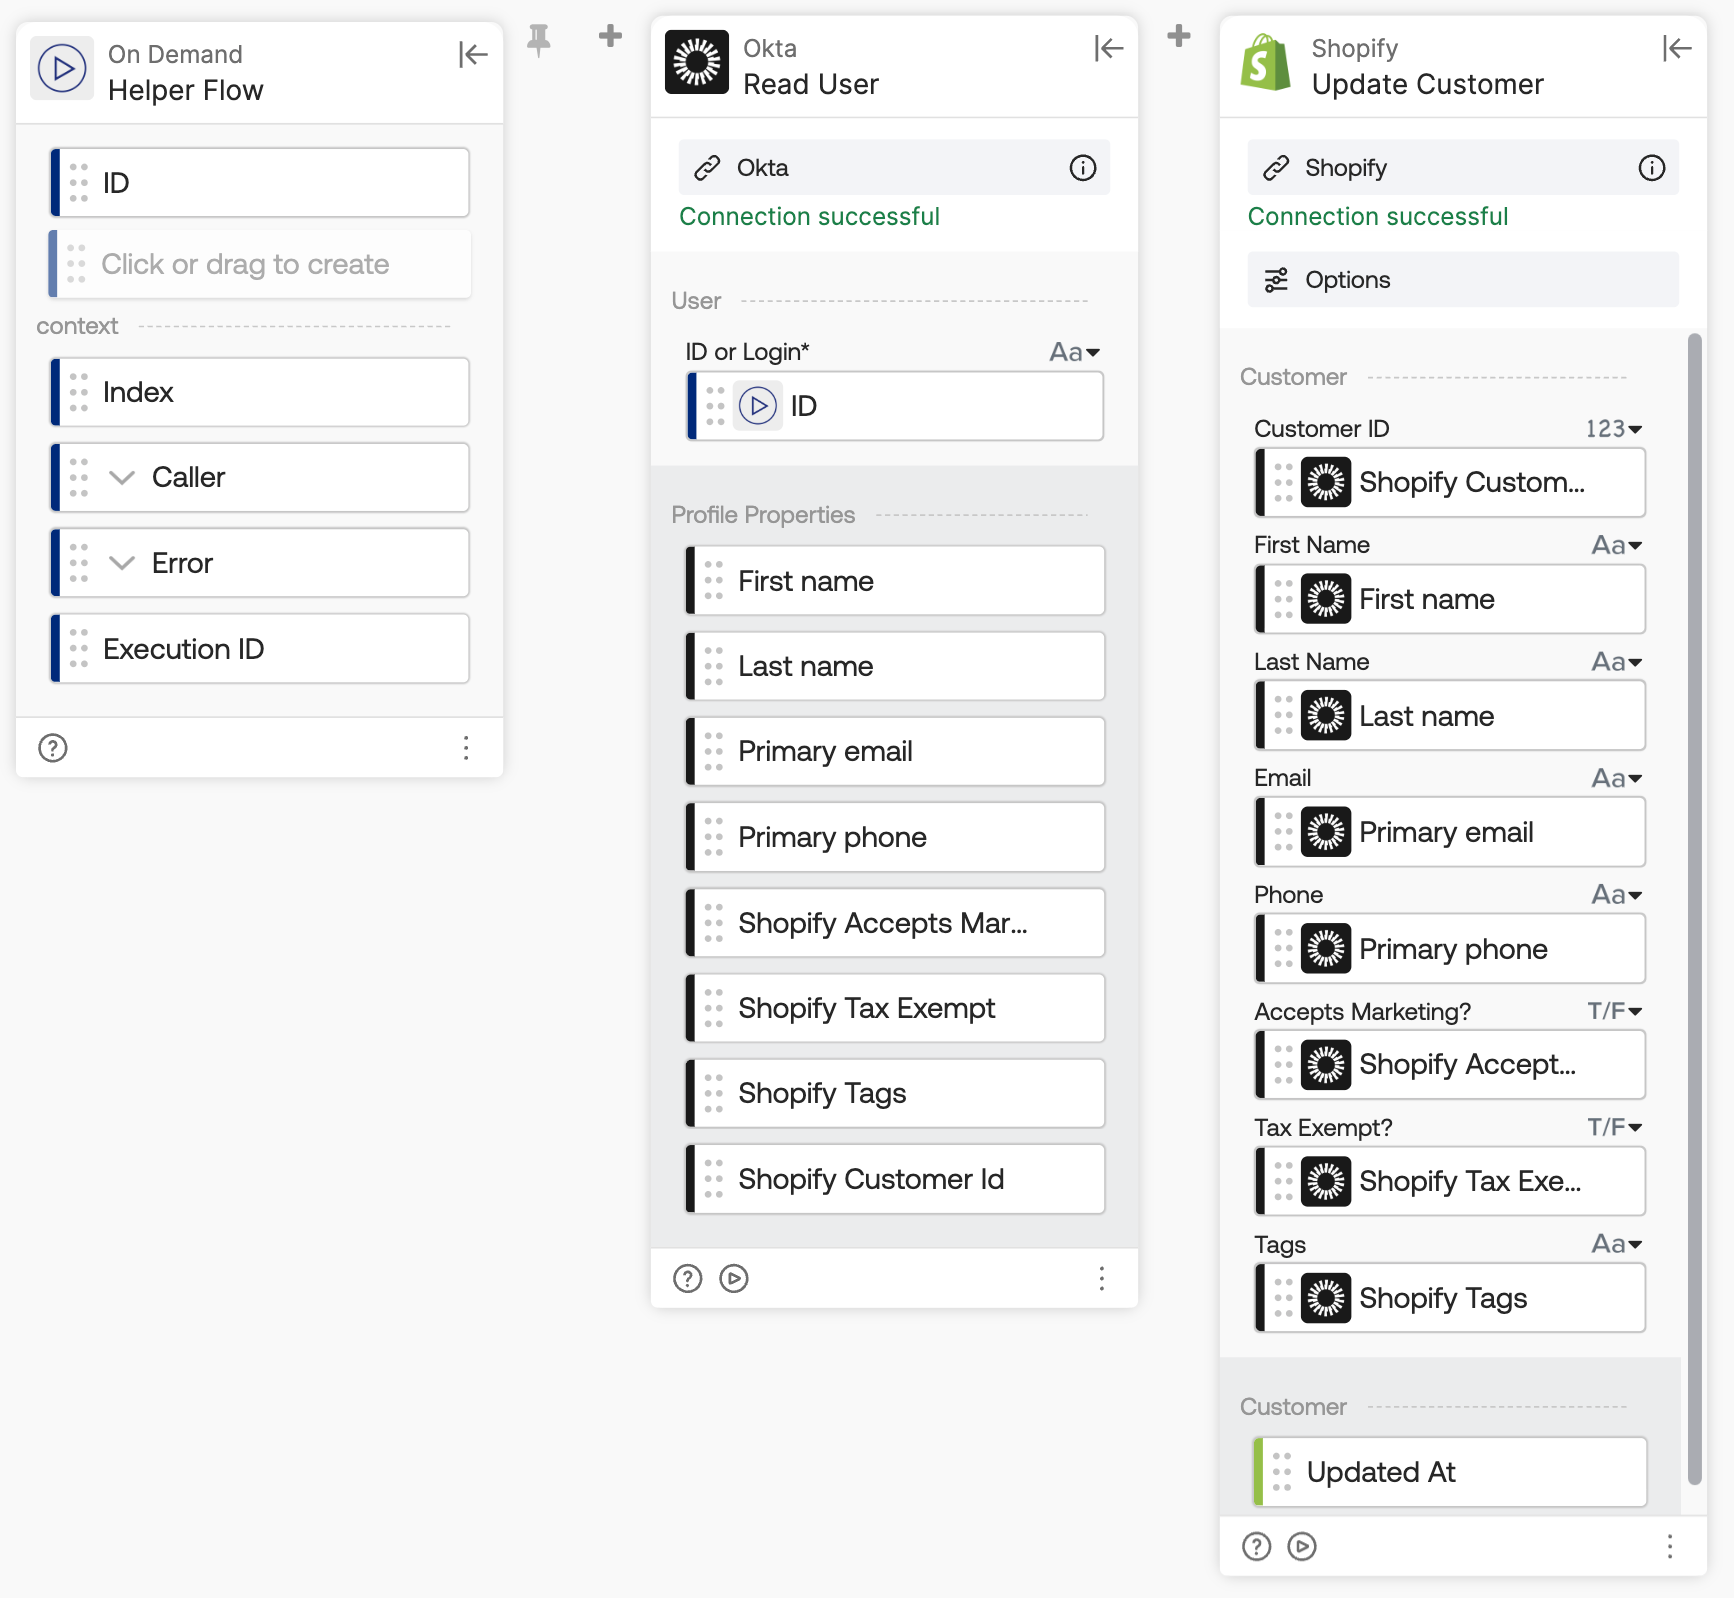Show Okta connection info

[x=1082, y=168]
